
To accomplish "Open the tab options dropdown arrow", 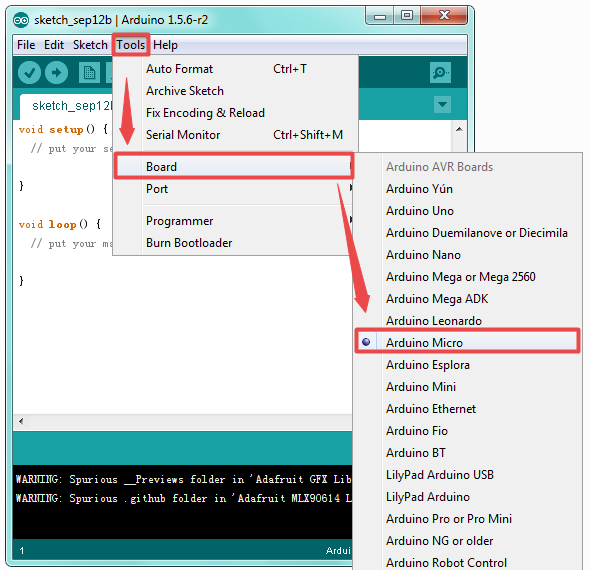I will click(442, 104).
